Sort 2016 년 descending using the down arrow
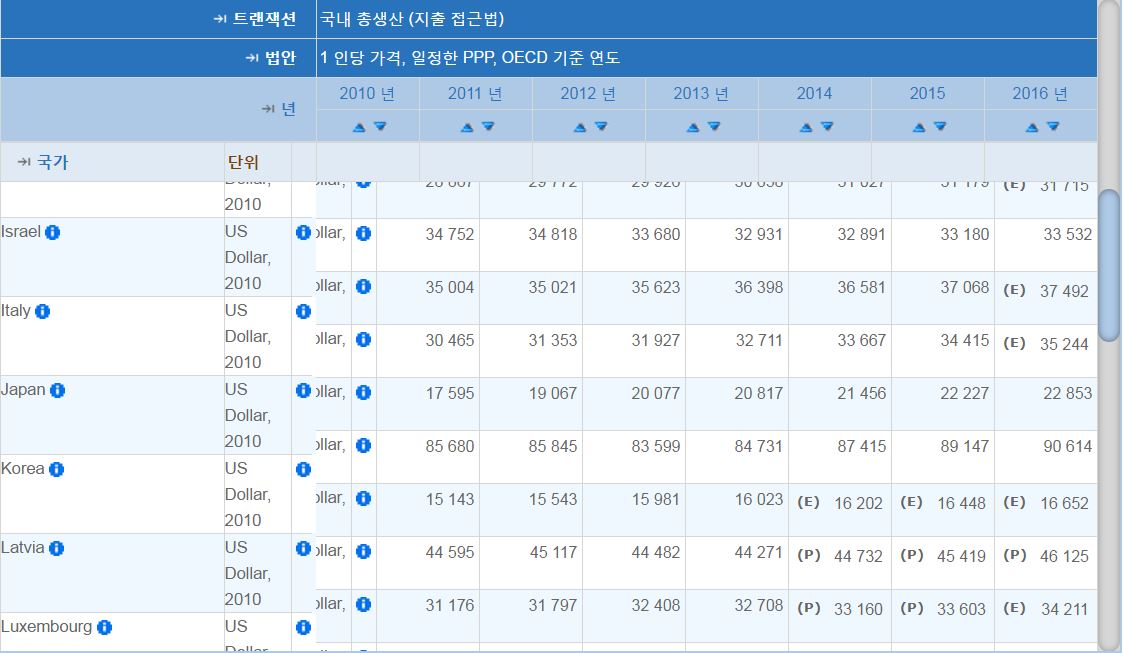Viewport: 1123px width, 653px height. 1053,127
